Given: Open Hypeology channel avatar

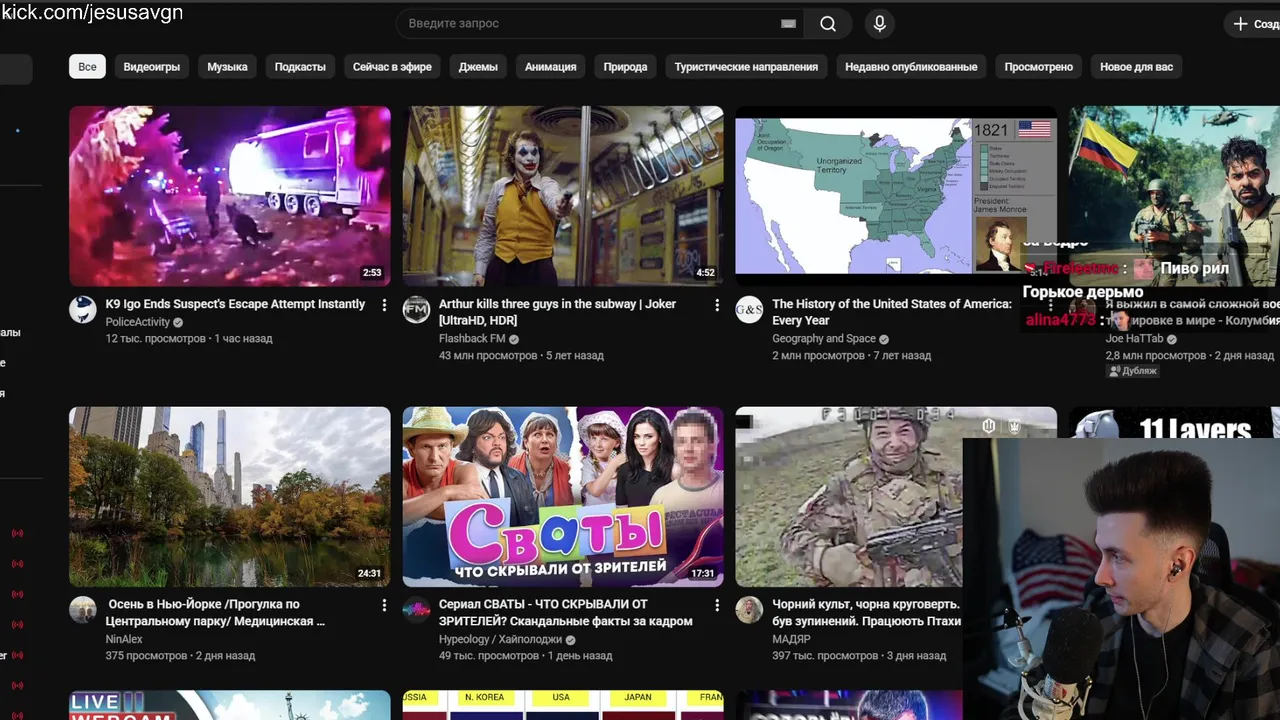Looking at the screenshot, I should tap(416, 609).
